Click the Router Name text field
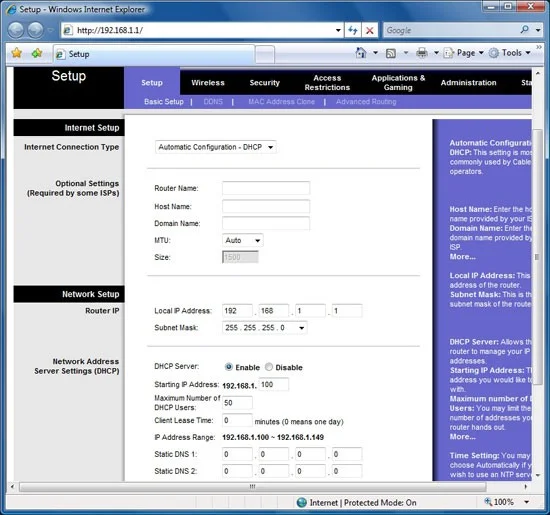Viewport: 550px width, 515px height. [266, 188]
